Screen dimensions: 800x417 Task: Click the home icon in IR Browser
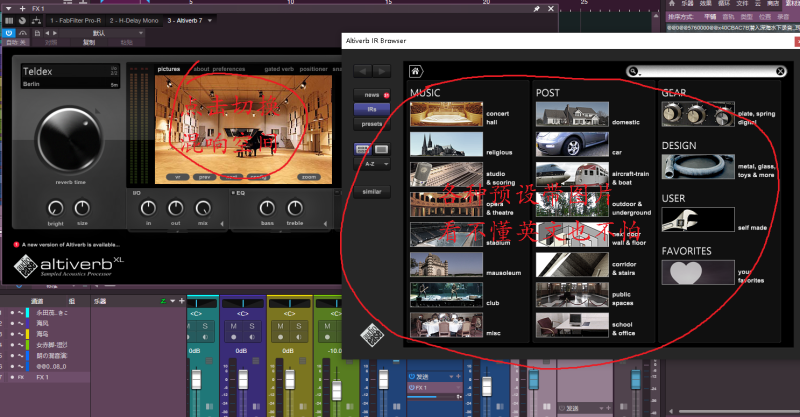(416, 71)
